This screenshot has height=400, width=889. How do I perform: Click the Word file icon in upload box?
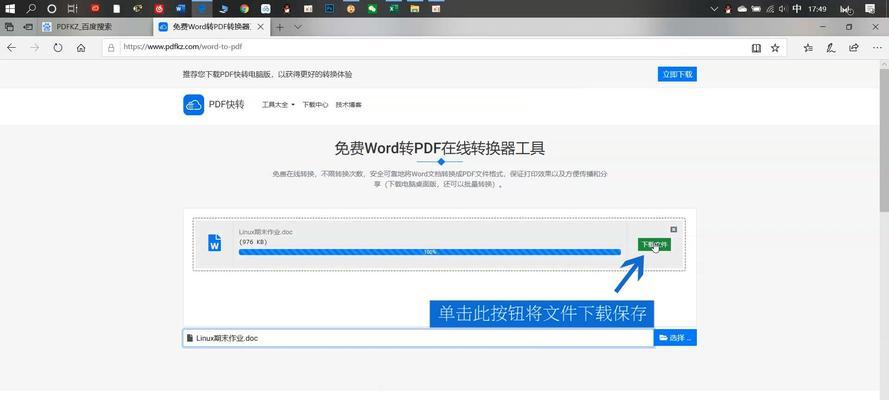tap(214, 242)
